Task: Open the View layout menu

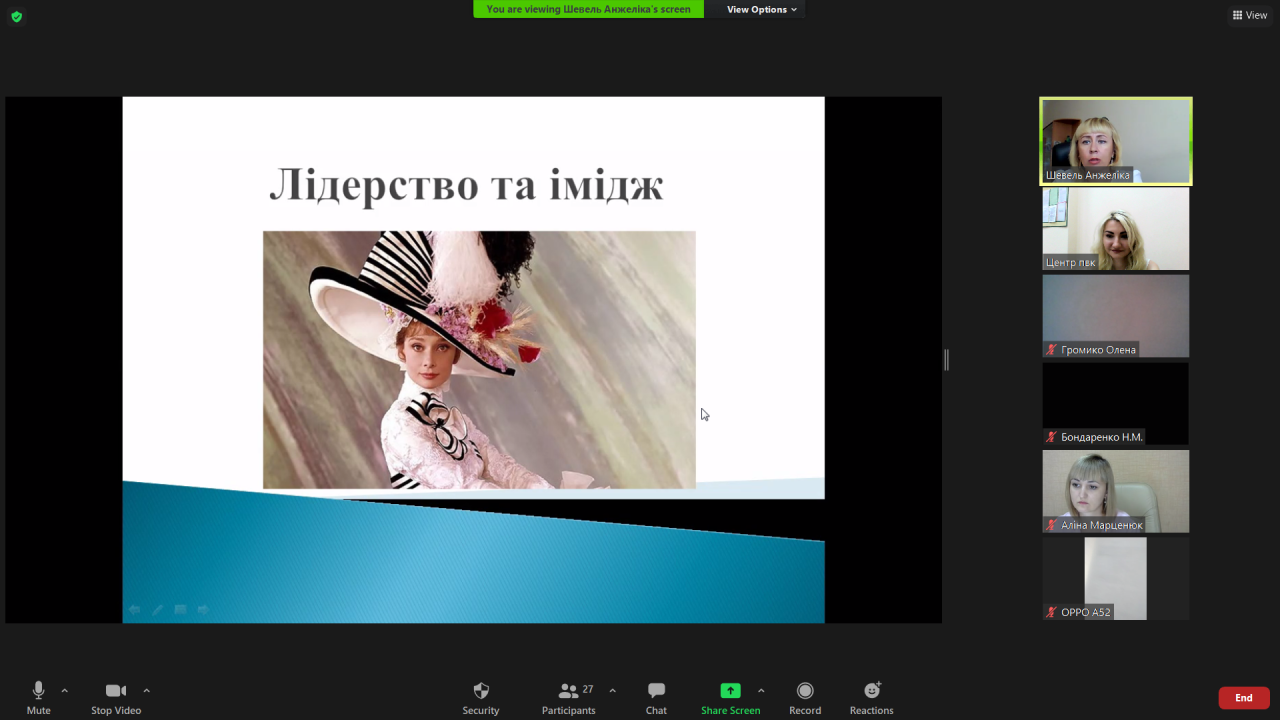Action: (1250, 15)
